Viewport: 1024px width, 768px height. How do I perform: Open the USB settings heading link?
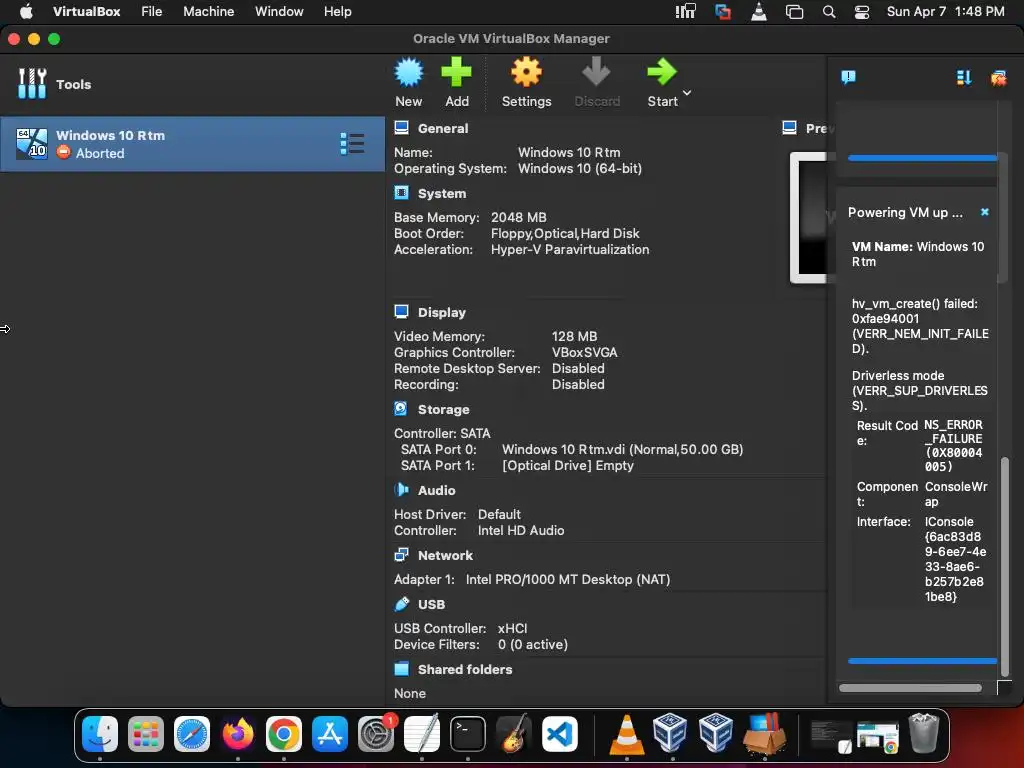(x=431, y=604)
